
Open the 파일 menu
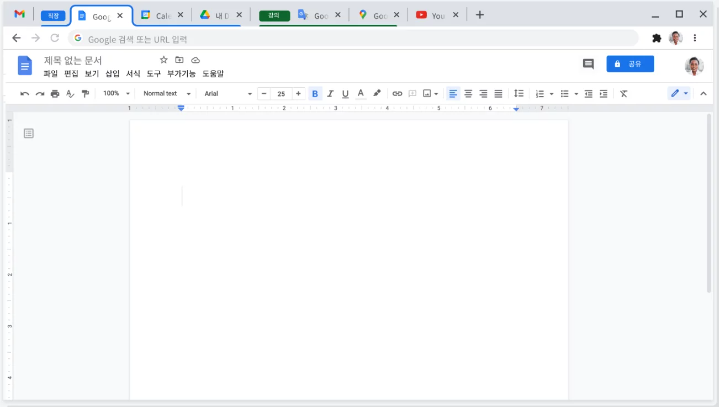pos(50,73)
